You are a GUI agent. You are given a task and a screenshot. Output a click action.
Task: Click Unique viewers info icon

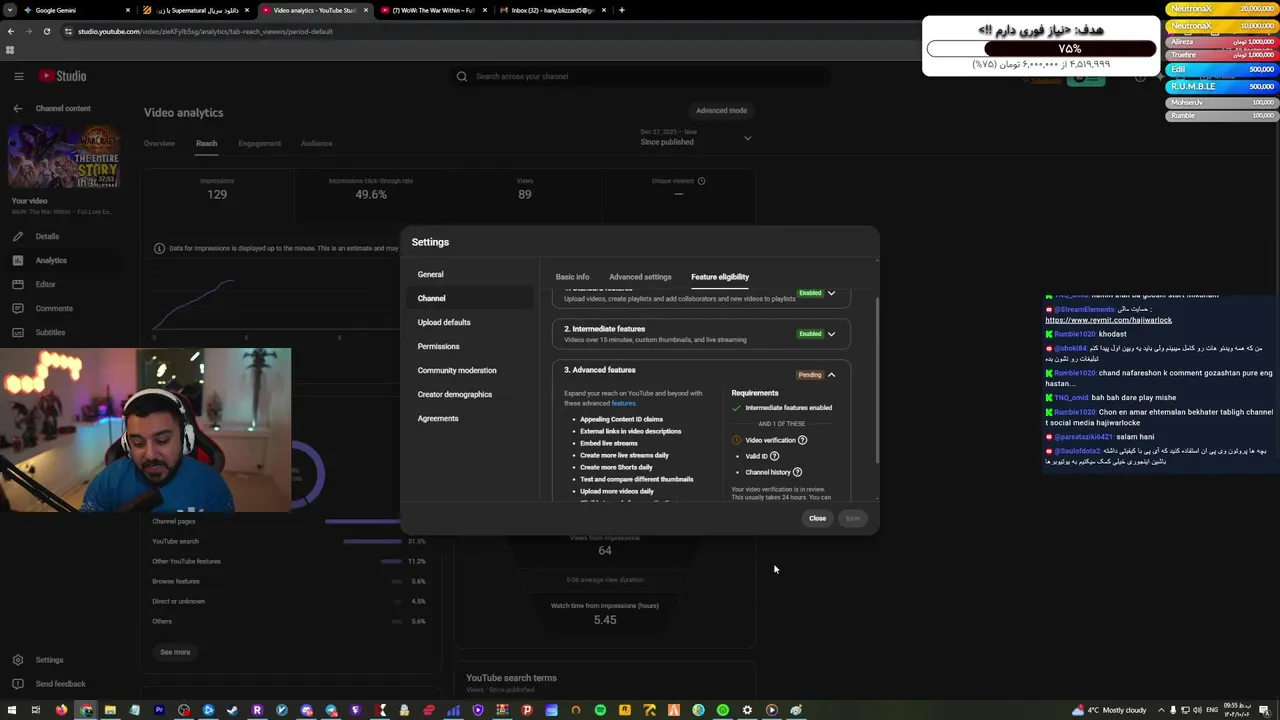click(x=701, y=181)
